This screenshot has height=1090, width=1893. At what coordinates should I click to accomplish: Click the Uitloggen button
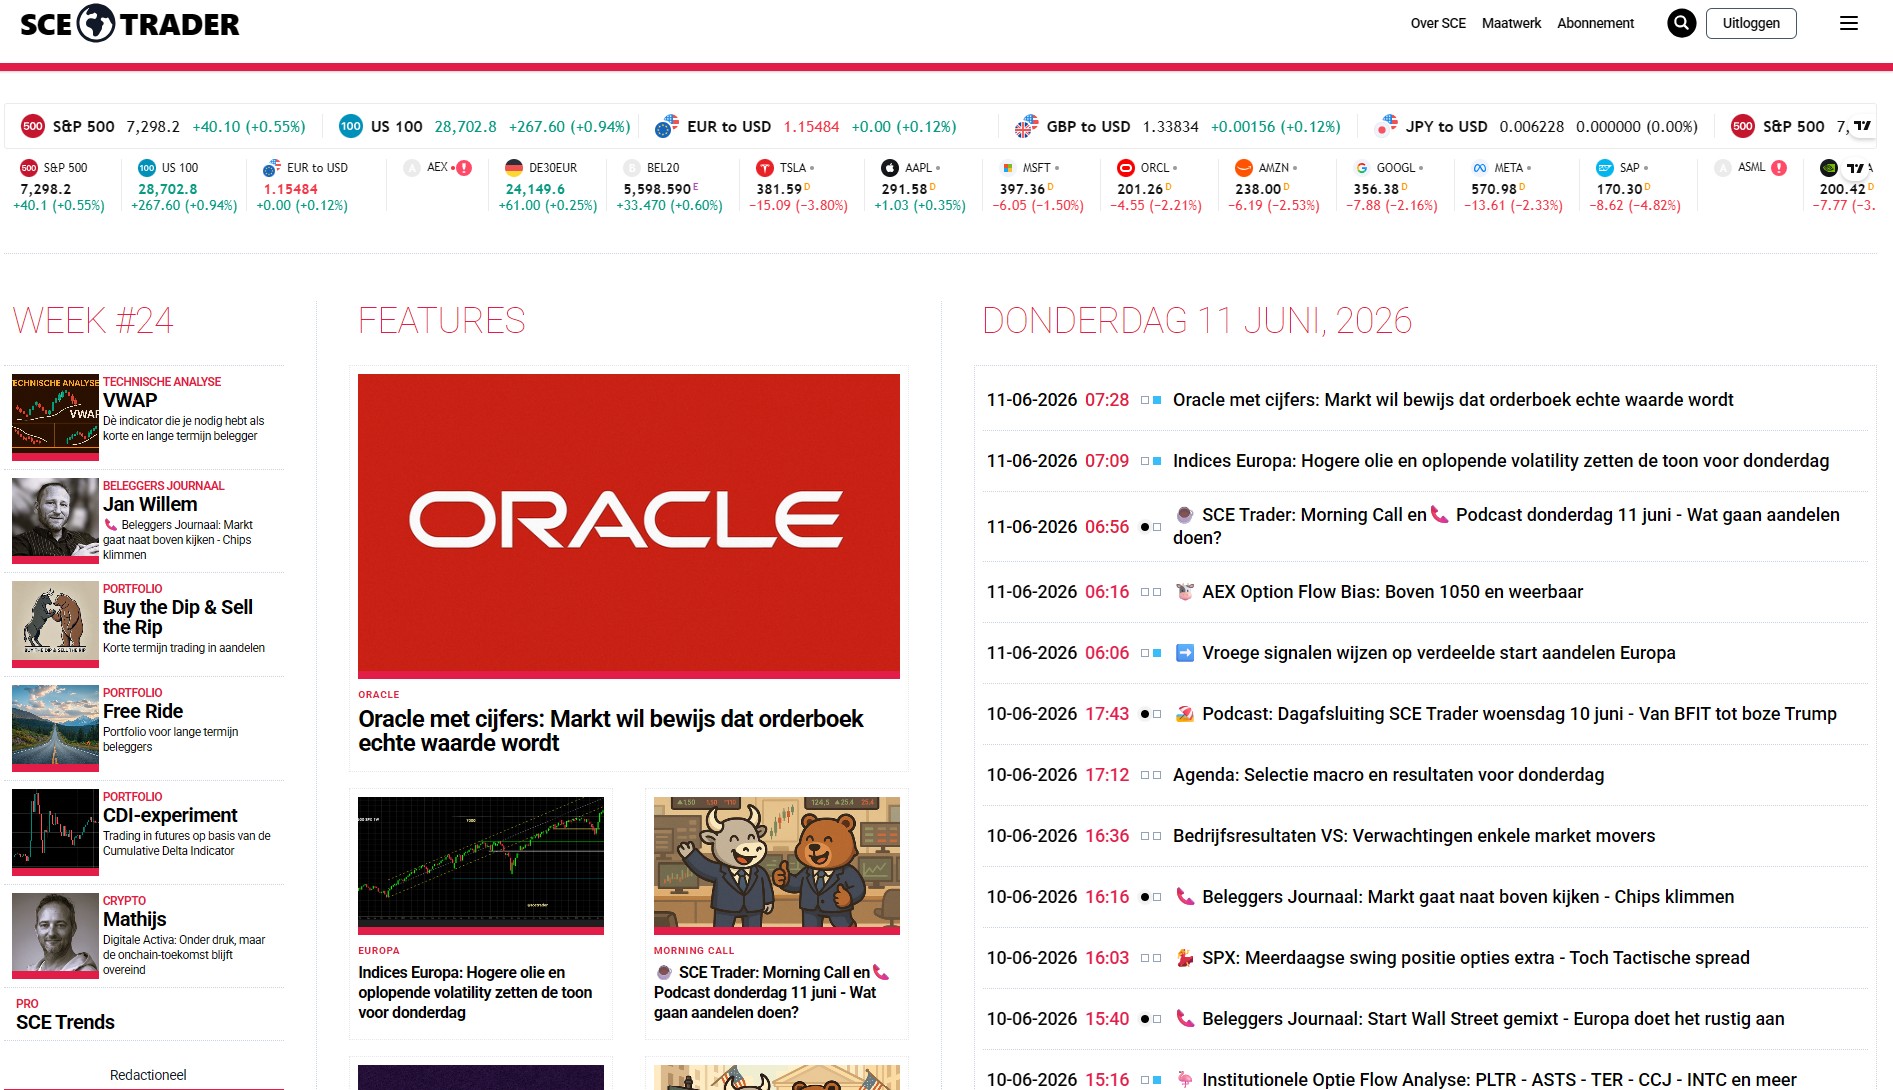[x=1751, y=23]
